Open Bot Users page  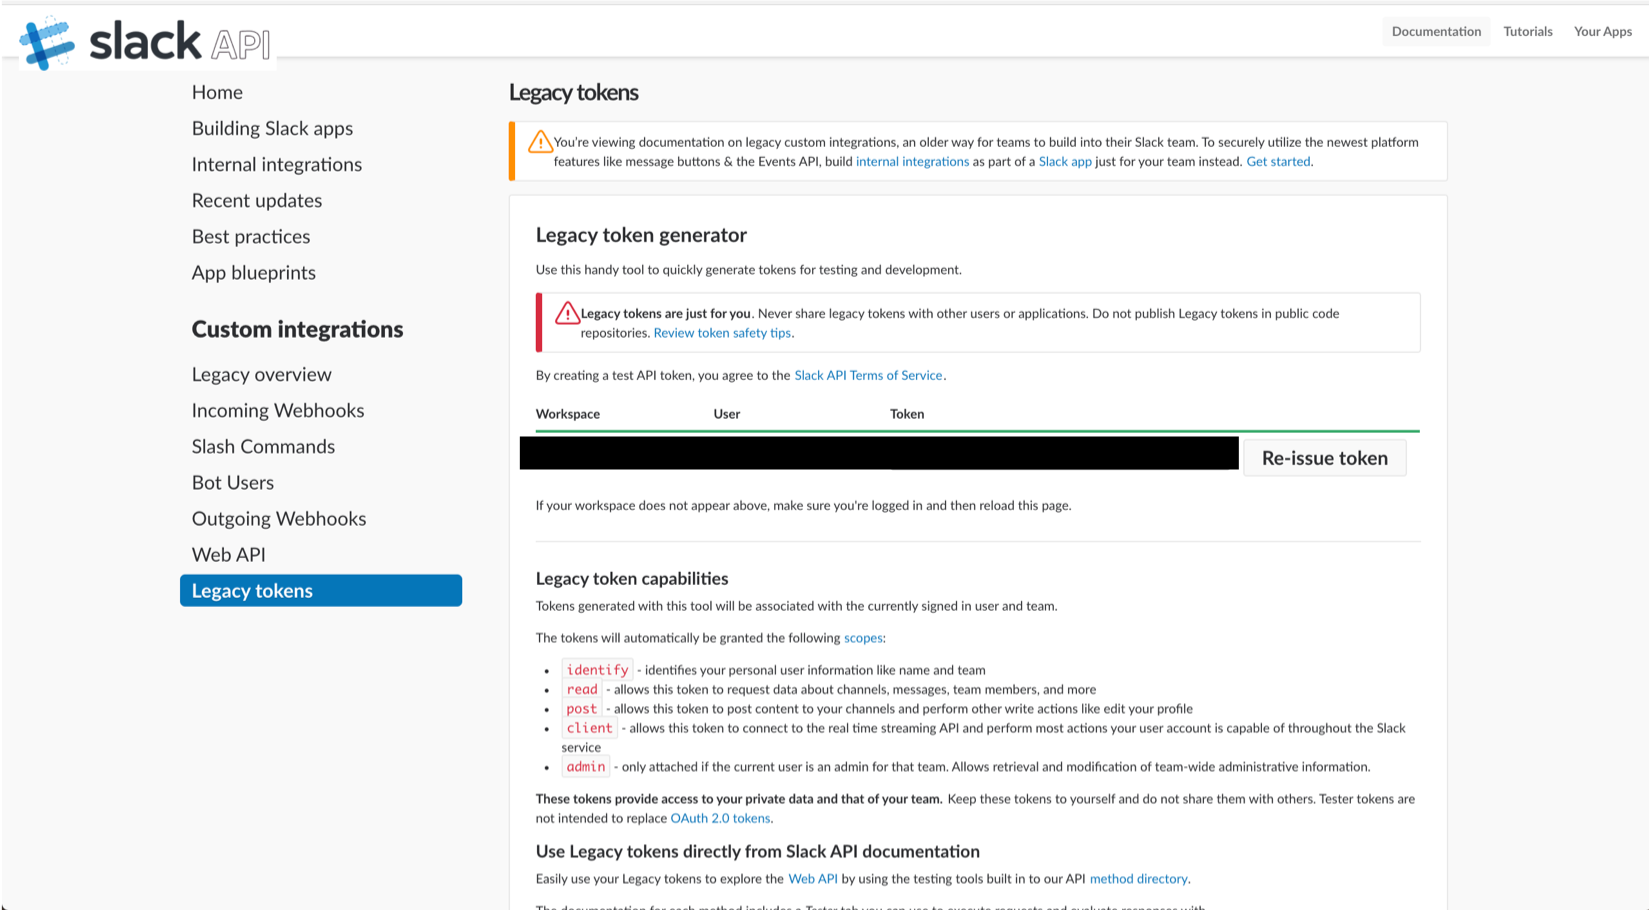coord(233,482)
